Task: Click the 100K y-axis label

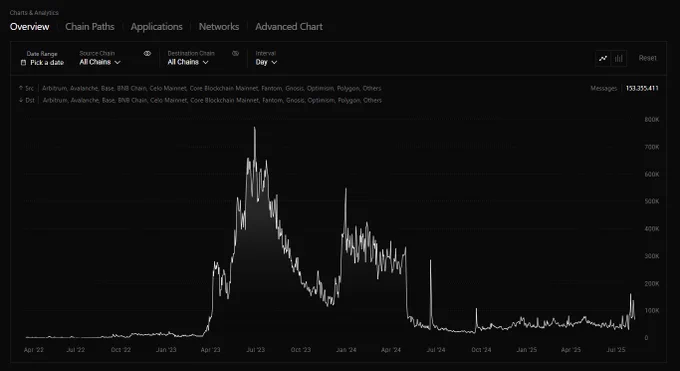Action: point(652,311)
